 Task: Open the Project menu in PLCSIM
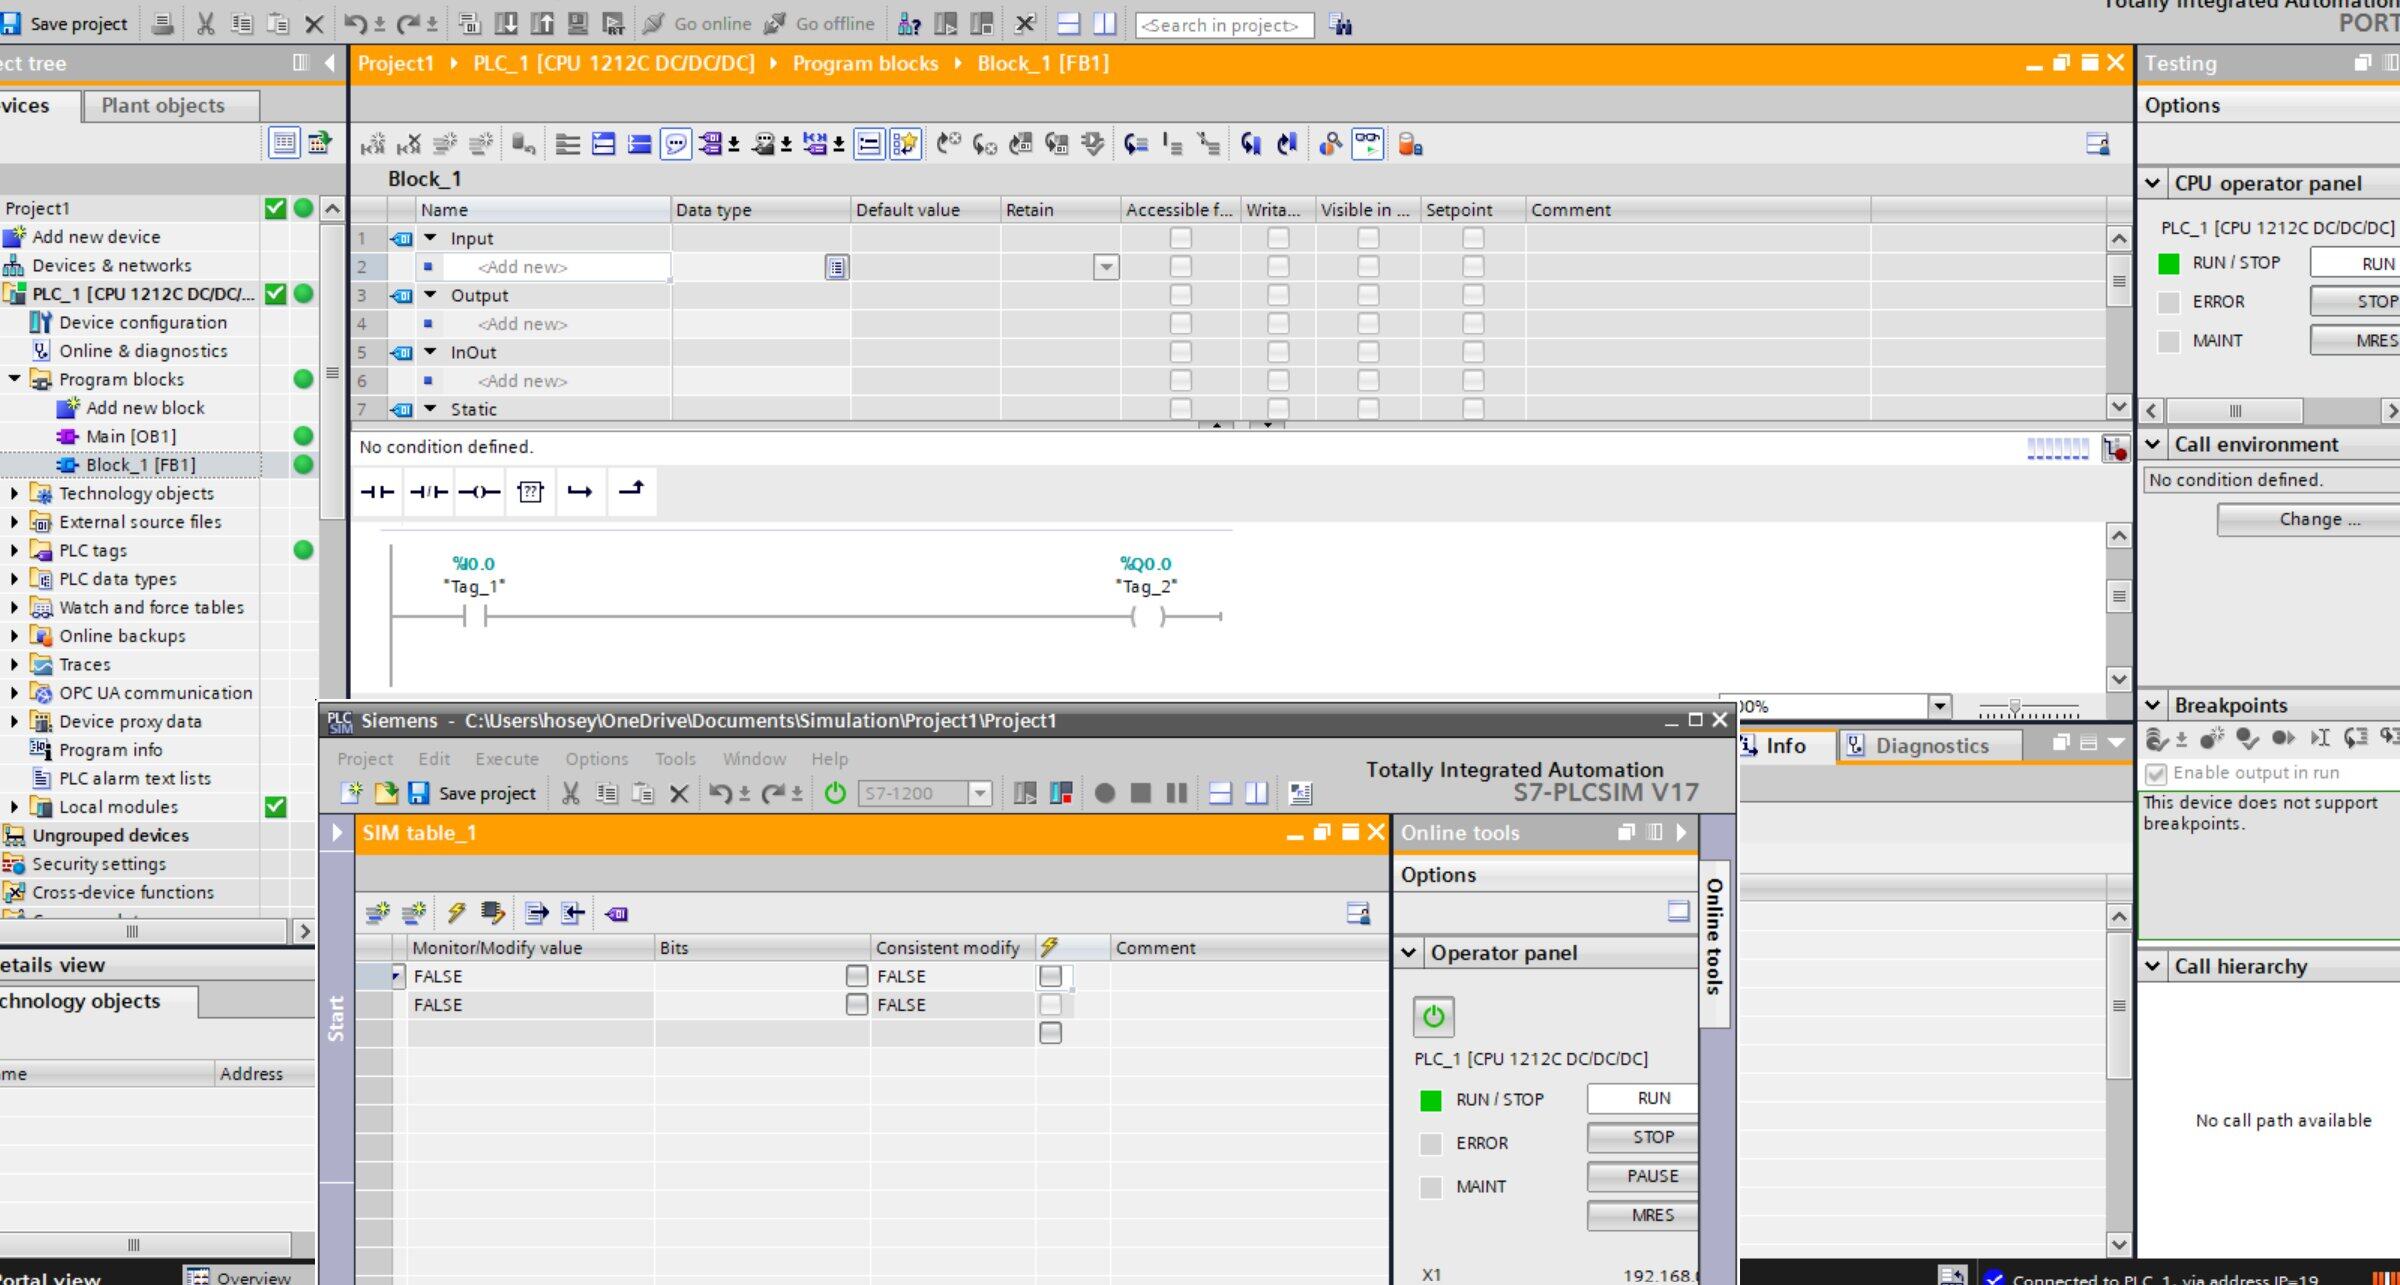tap(365, 758)
